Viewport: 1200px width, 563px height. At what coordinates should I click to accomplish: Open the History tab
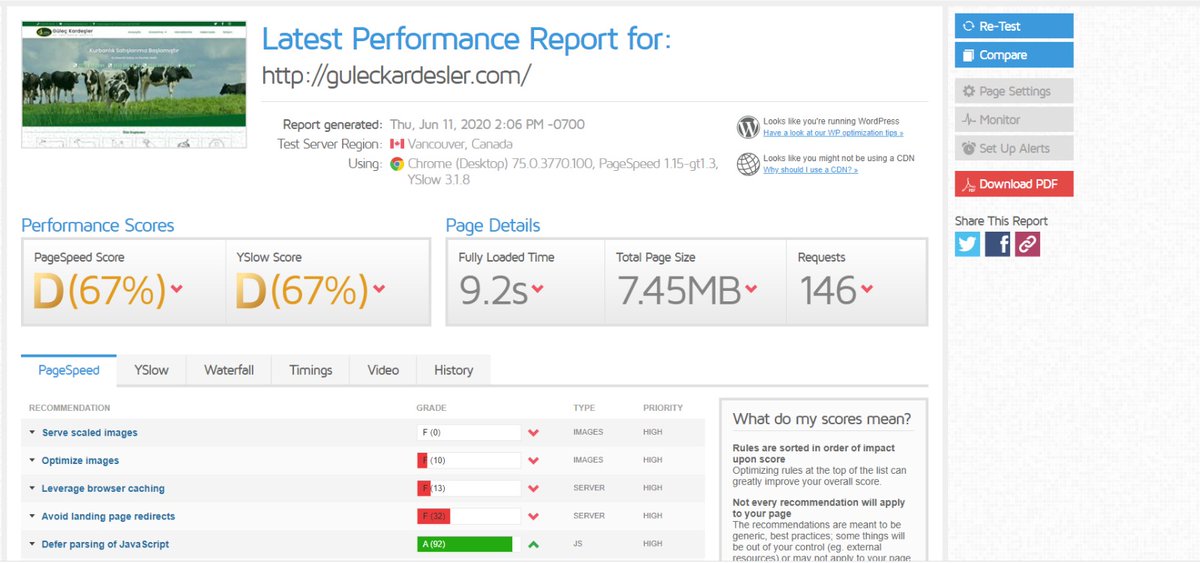(453, 370)
